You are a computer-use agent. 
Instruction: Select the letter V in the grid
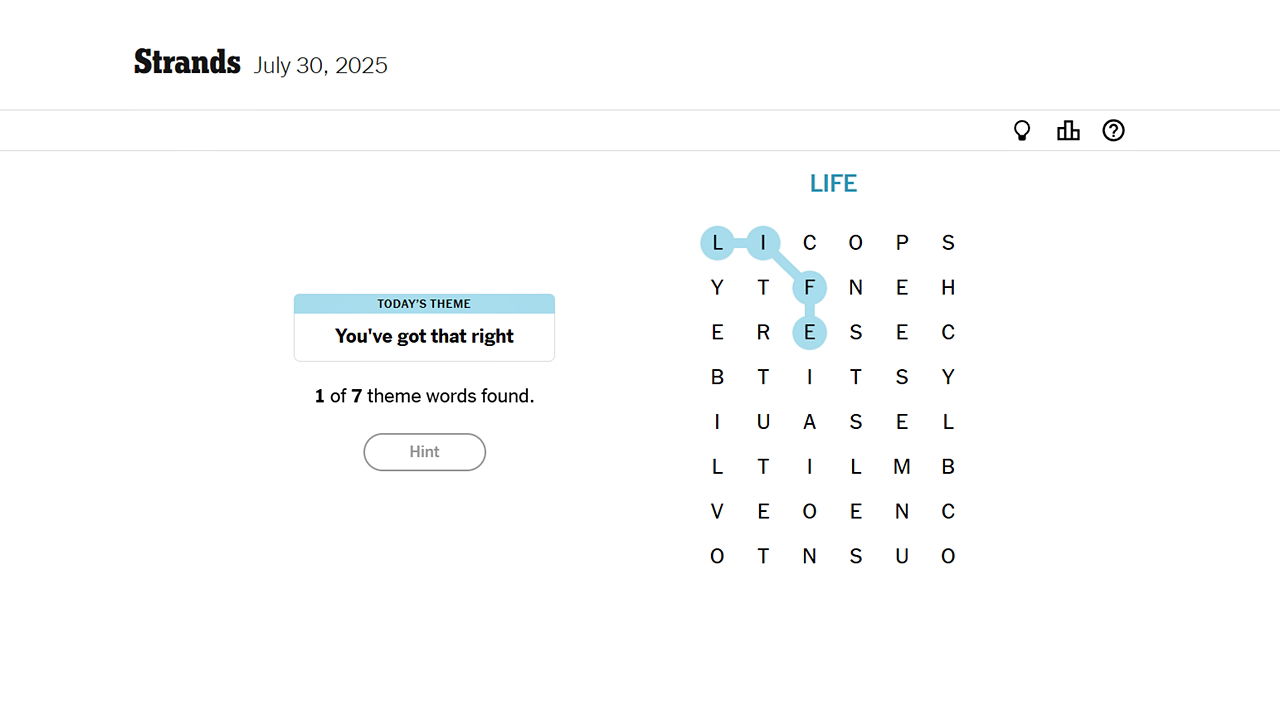tap(717, 512)
